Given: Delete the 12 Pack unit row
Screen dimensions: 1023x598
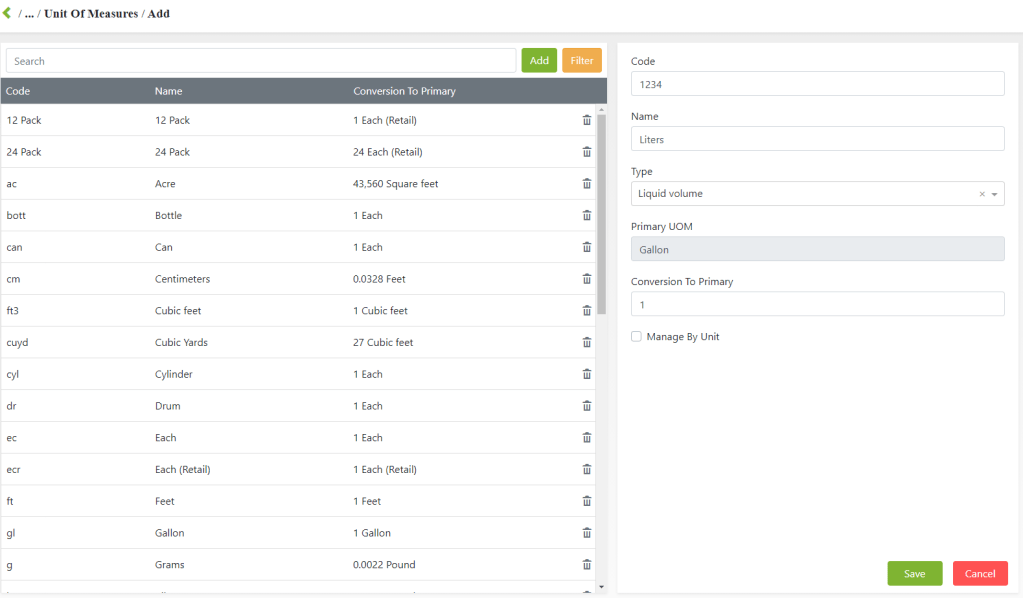Looking at the screenshot, I should pos(587,120).
